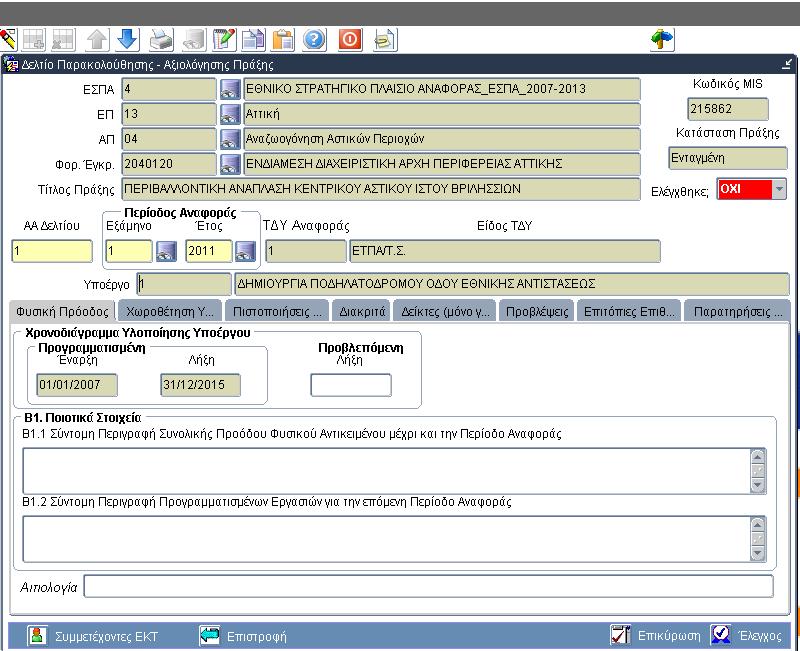This screenshot has height=651, width=800.
Task: Open the Έτος list of values button
Action: [245, 252]
